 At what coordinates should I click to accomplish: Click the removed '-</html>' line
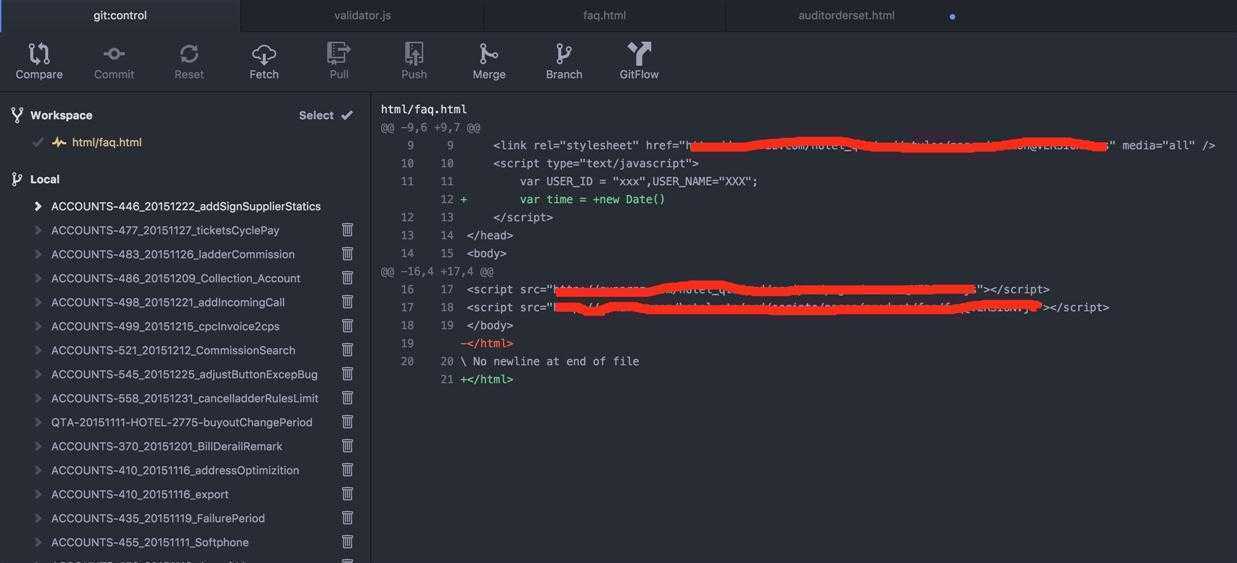(487, 343)
